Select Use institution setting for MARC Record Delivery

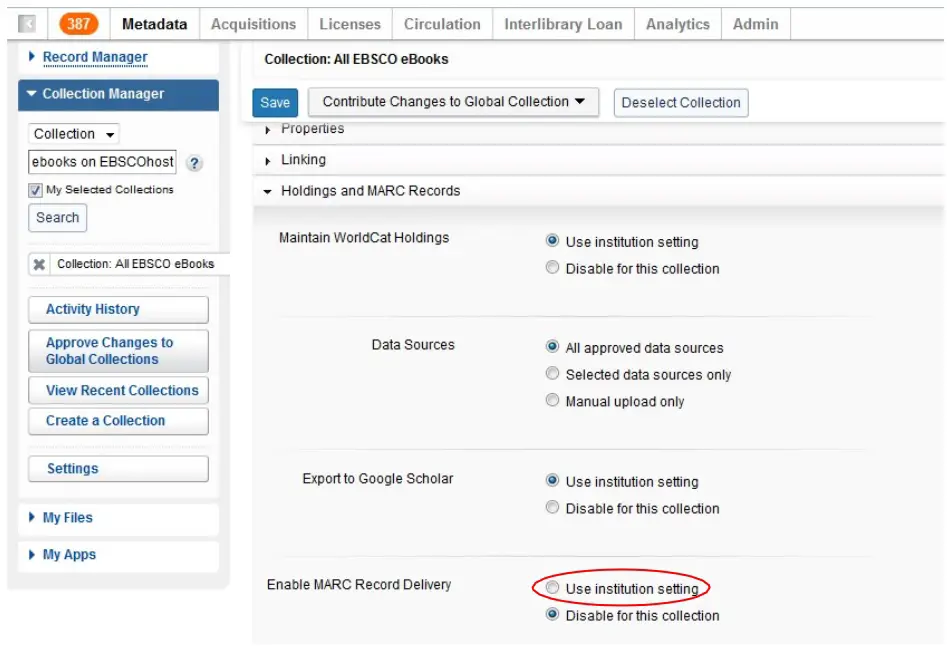coord(553,588)
